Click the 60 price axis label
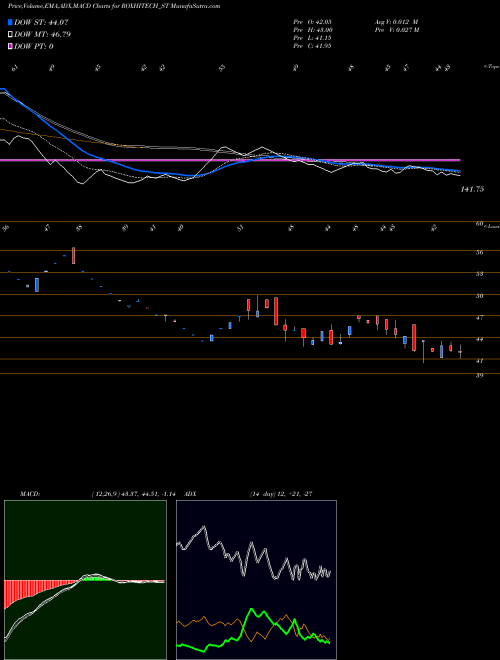This screenshot has height=660, width=500. (479, 224)
